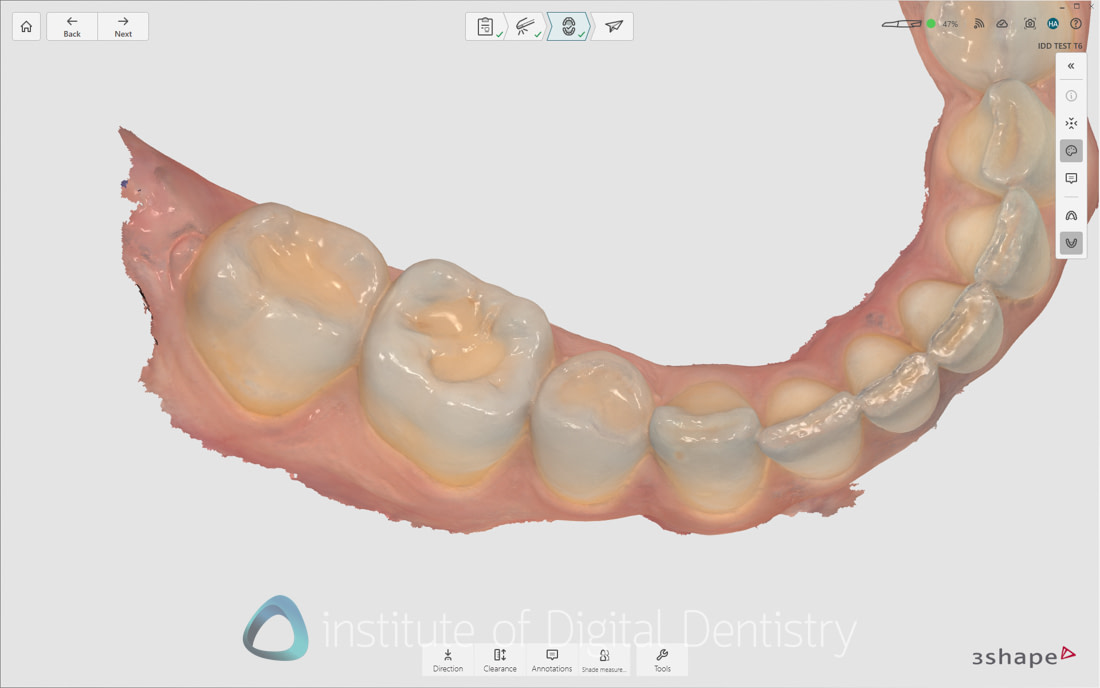Open the Annotations tool
Screen dimensions: 1100x688
point(552,660)
